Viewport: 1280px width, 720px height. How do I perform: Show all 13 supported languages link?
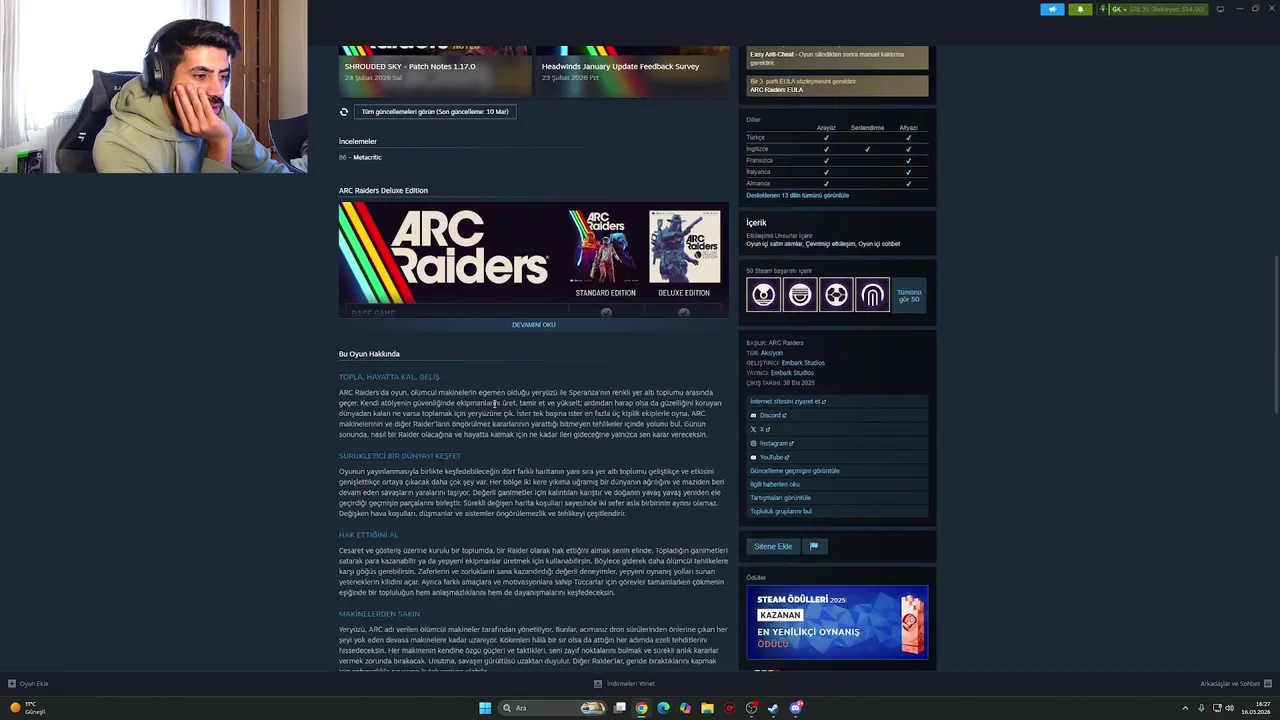coord(797,195)
